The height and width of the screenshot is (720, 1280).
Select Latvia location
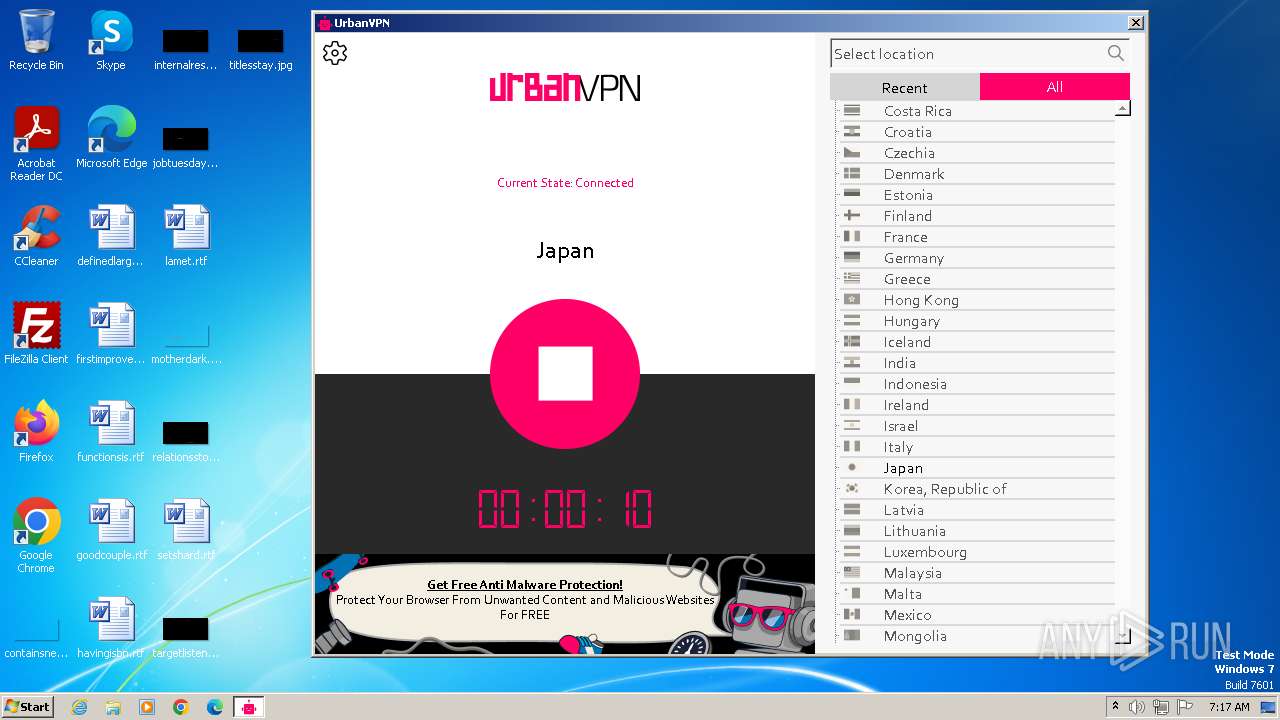pos(975,510)
